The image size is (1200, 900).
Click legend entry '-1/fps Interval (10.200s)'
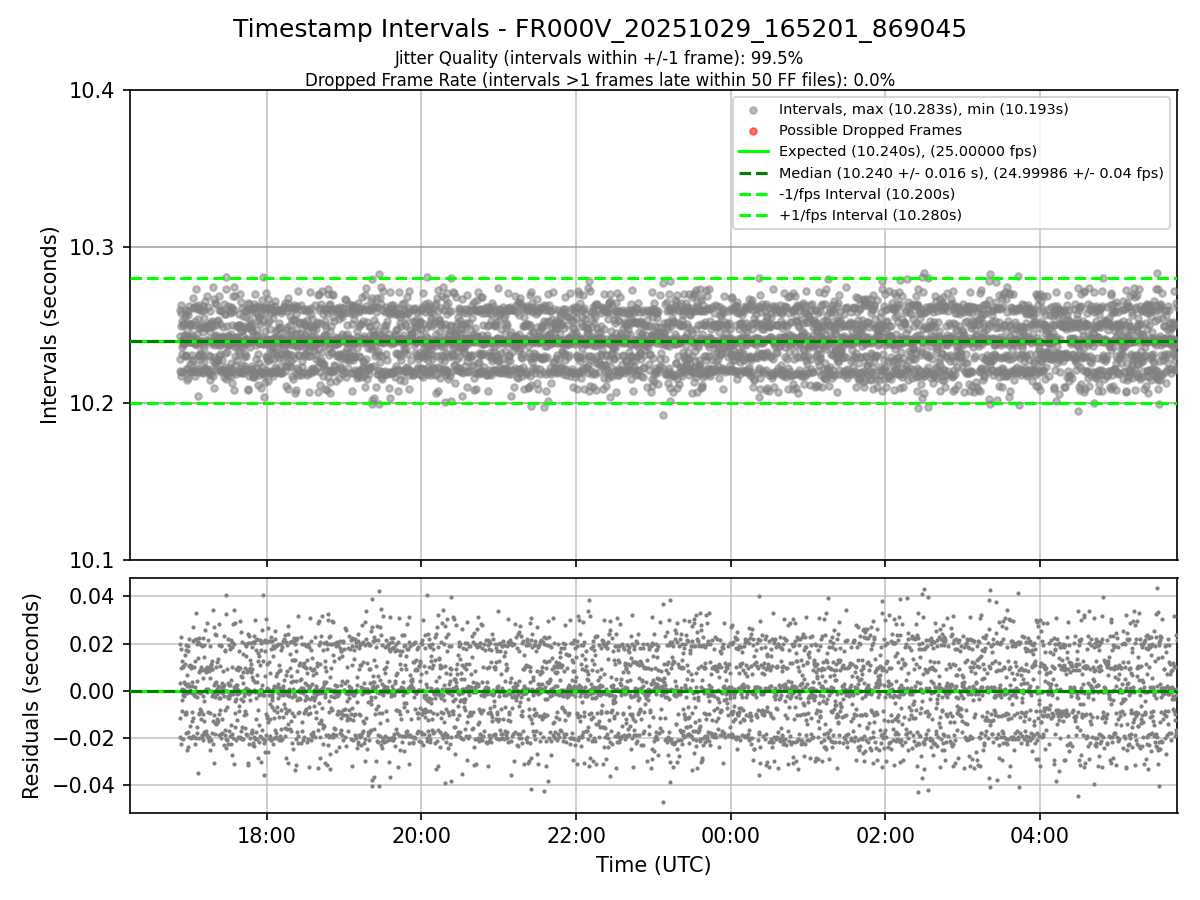click(866, 194)
